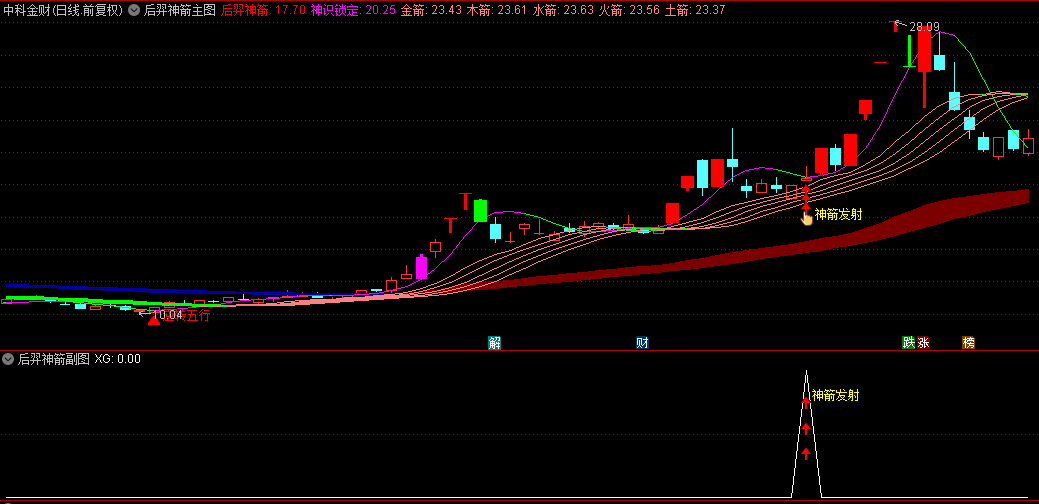Viewport: 1039px width, 504px height.
Task: Click the 神识锁定: 20.25 value
Action: click(353, 10)
